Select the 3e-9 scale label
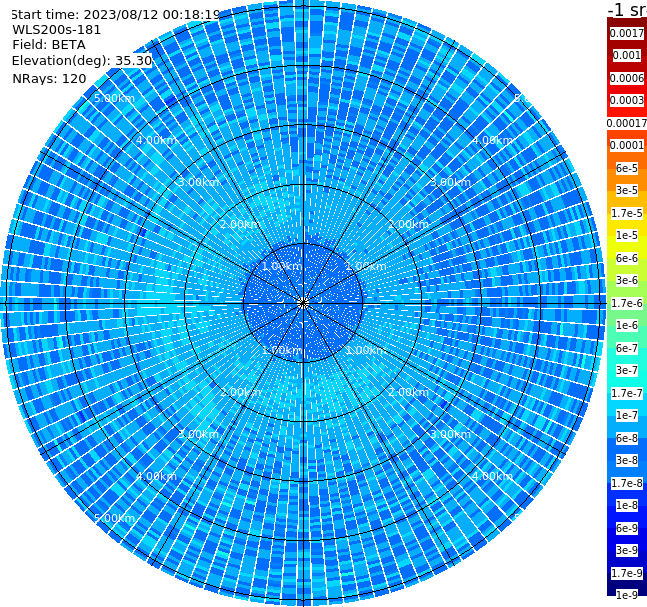The height and width of the screenshot is (607, 647). [627, 550]
